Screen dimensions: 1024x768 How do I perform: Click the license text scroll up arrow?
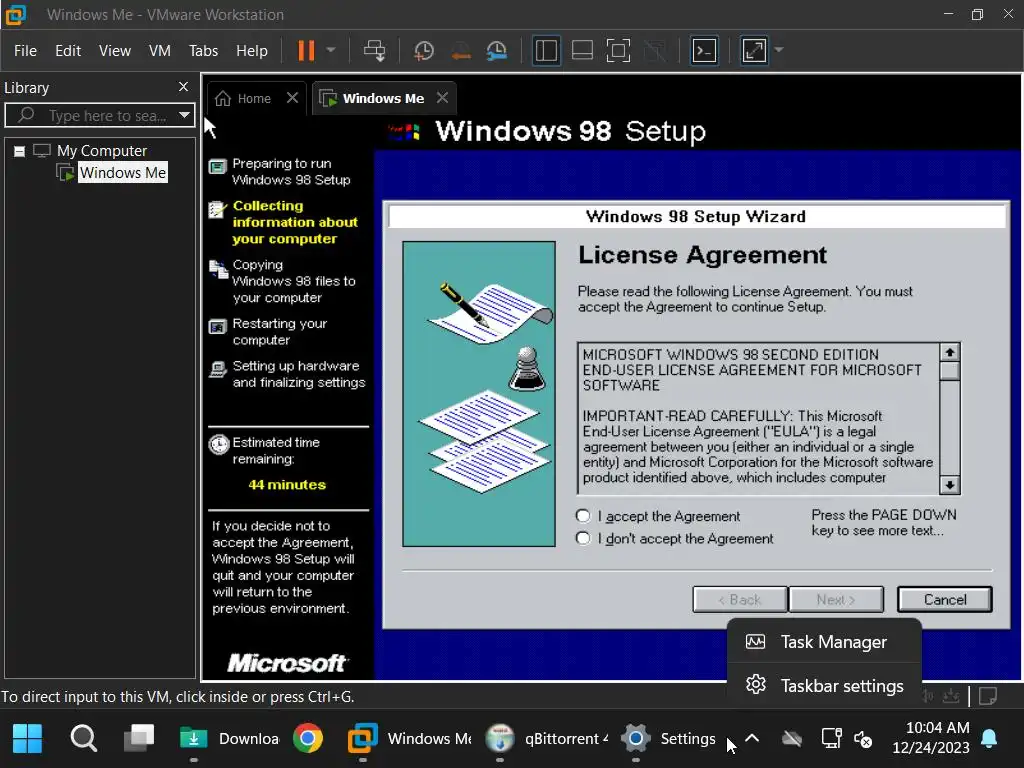[x=950, y=352]
